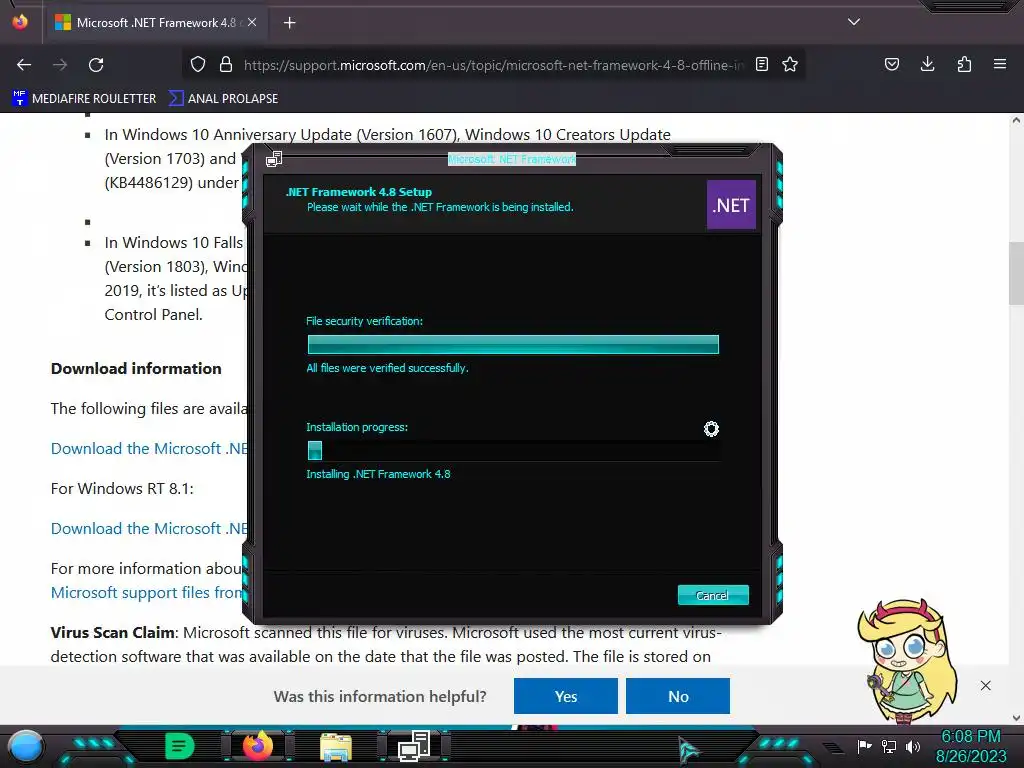The height and width of the screenshot is (768, 1024).
Task: Open the Firefox downloads panel
Action: 927,64
